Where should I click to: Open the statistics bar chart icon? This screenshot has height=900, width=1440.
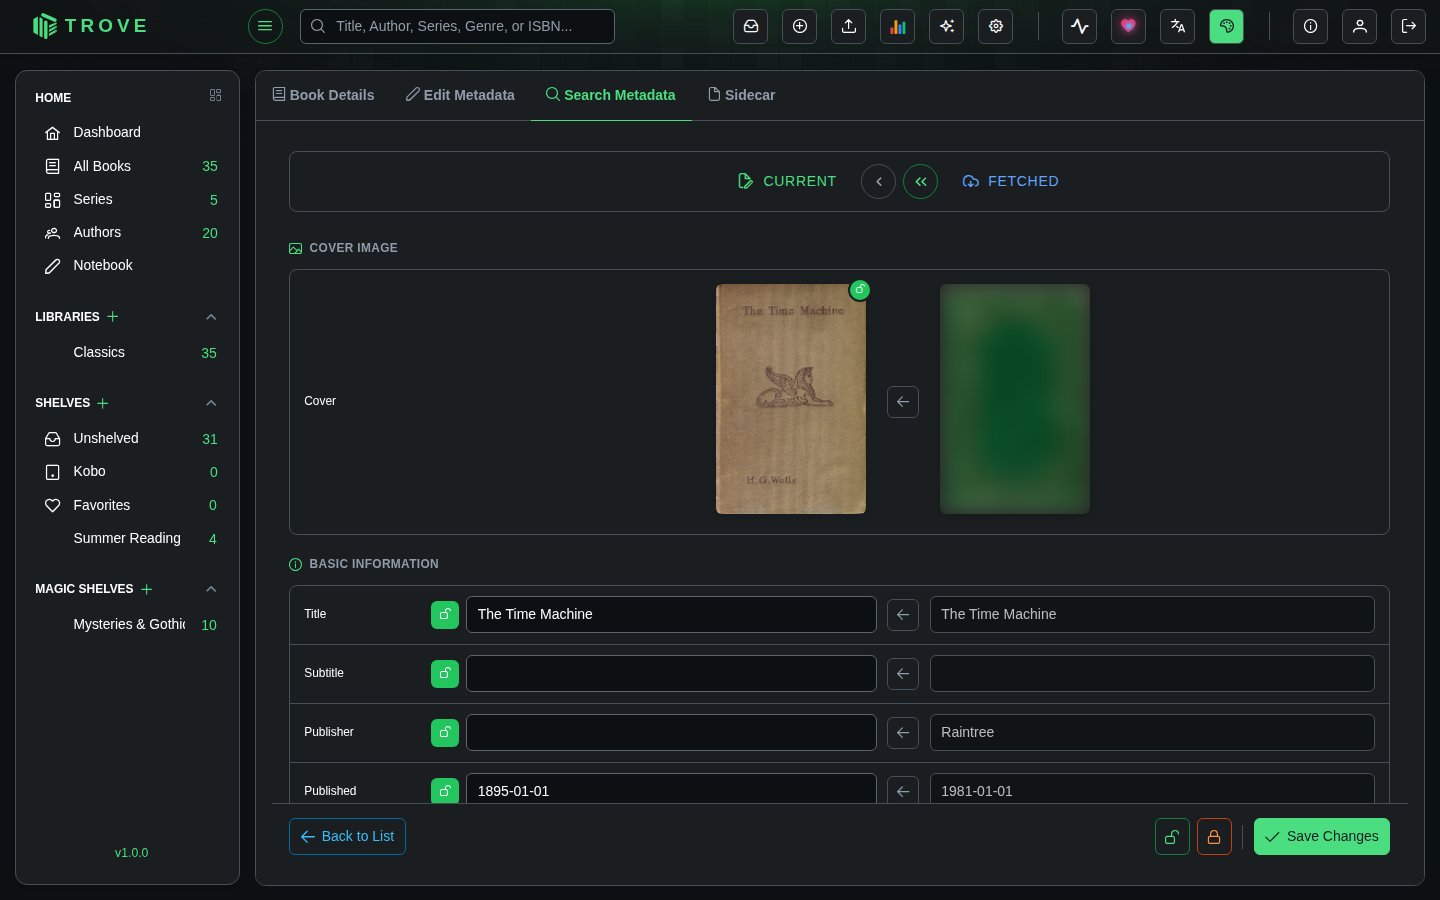pyautogui.click(x=898, y=26)
